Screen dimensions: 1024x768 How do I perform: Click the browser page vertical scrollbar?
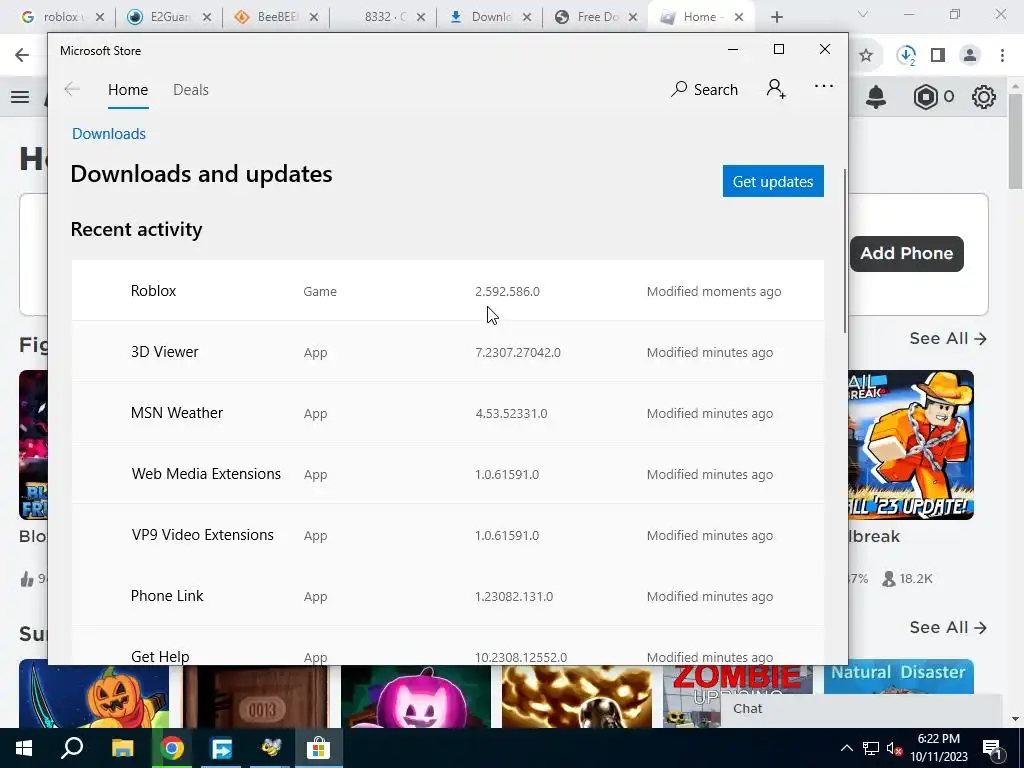pos(1016,140)
